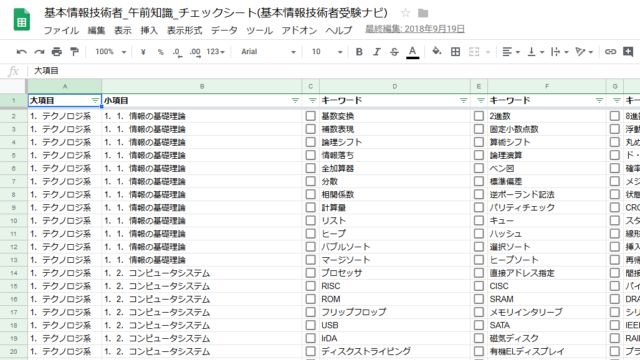Open the text color picker
640x360 pixels.
(x=413, y=52)
